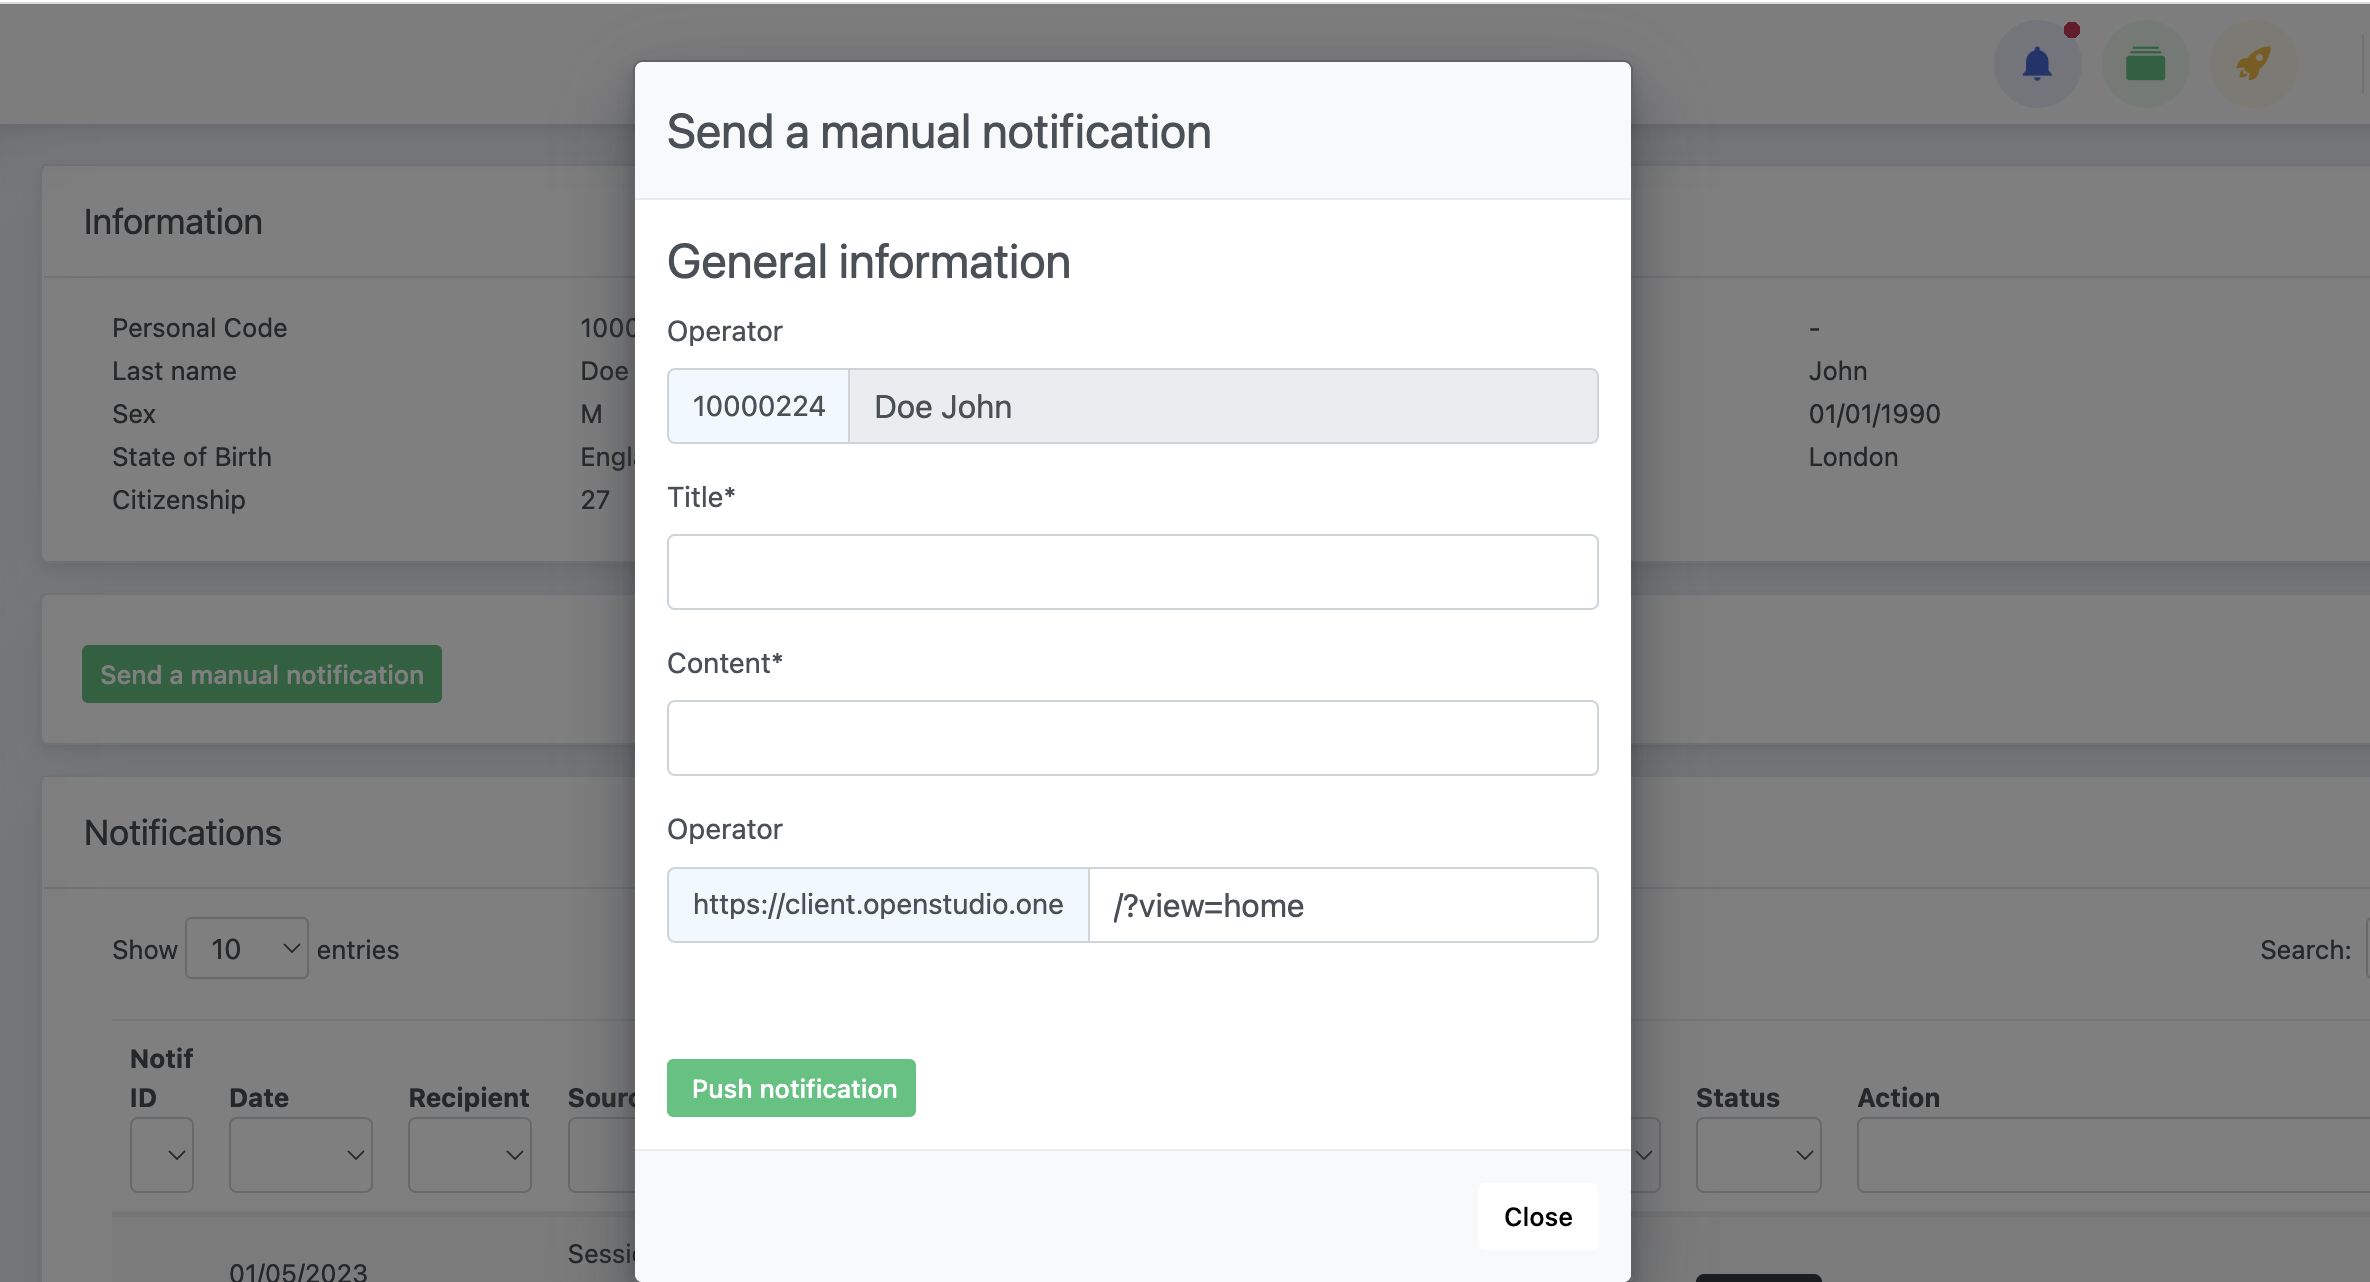Viewport: 2370px width, 1282px height.
Task: Click the red notification badge on bell
Action: click(2070, 30)
